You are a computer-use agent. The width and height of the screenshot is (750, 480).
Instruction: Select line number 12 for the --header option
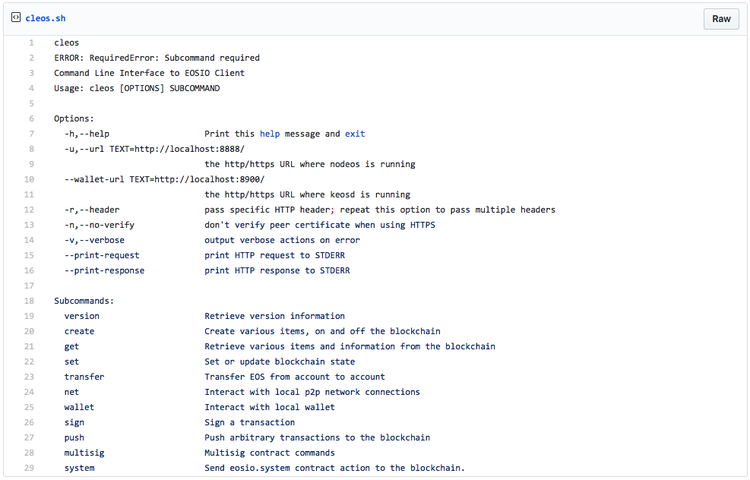pos(30,210)
